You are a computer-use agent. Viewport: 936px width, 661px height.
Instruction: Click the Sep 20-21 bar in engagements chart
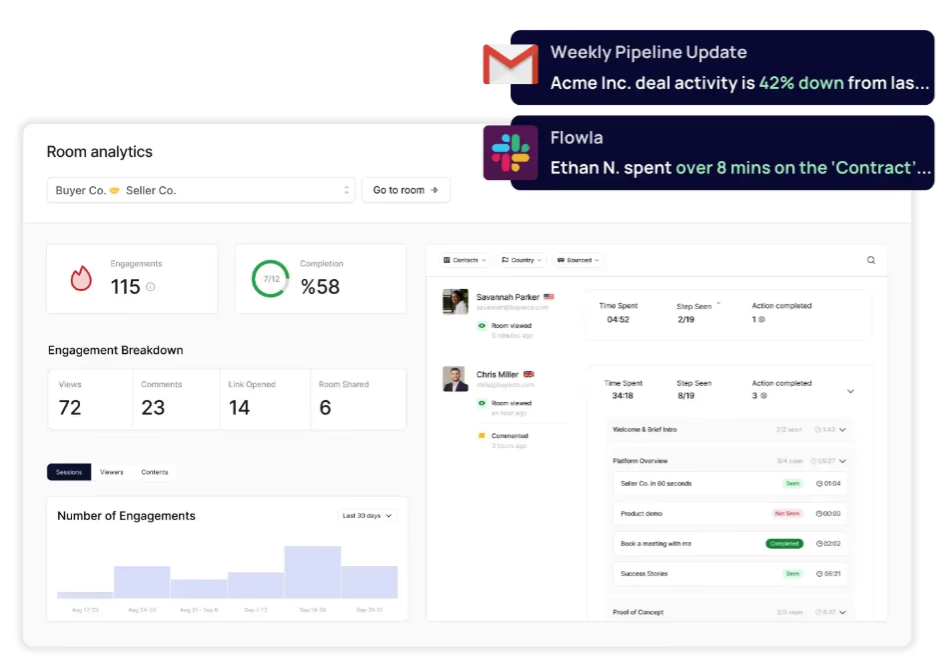click(370, 582)
